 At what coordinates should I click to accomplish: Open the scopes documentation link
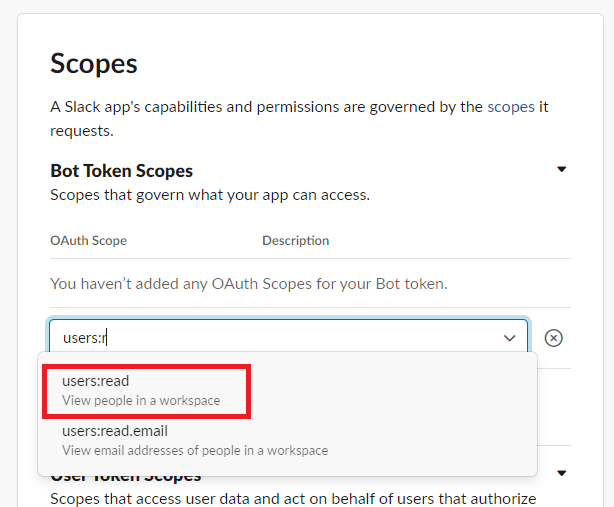[x=511, y=106]
